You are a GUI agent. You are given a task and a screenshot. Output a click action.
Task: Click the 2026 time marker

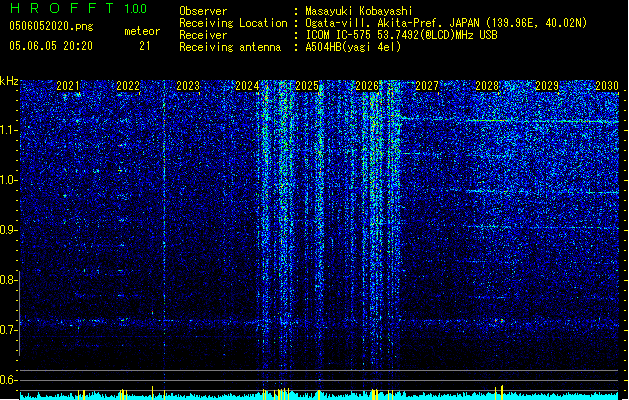367,86
